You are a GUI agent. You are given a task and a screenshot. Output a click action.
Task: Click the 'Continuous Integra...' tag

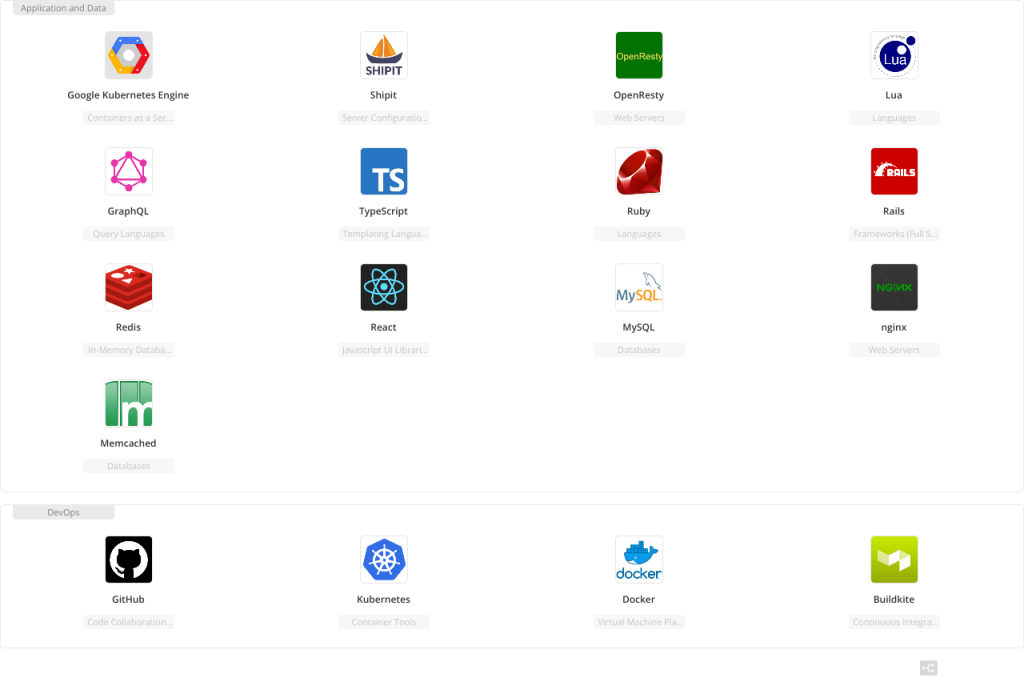894,622
